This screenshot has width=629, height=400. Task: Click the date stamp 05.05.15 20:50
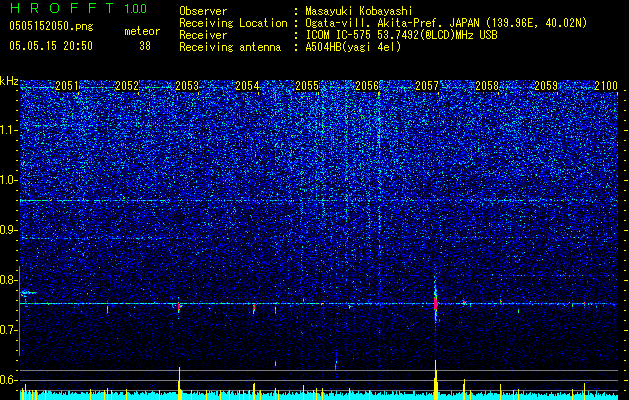[51, 46]
